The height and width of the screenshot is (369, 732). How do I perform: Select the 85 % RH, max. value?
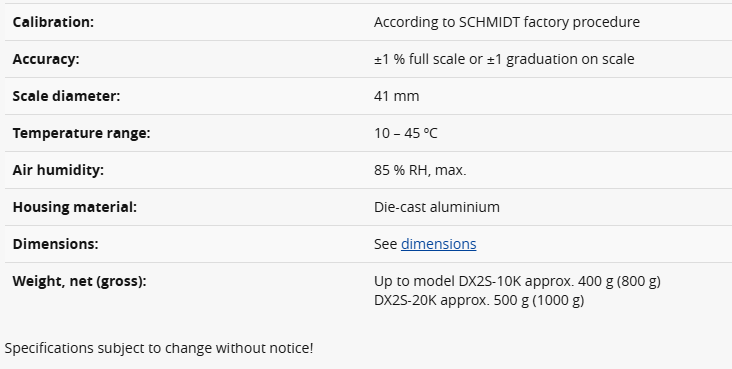420,170
